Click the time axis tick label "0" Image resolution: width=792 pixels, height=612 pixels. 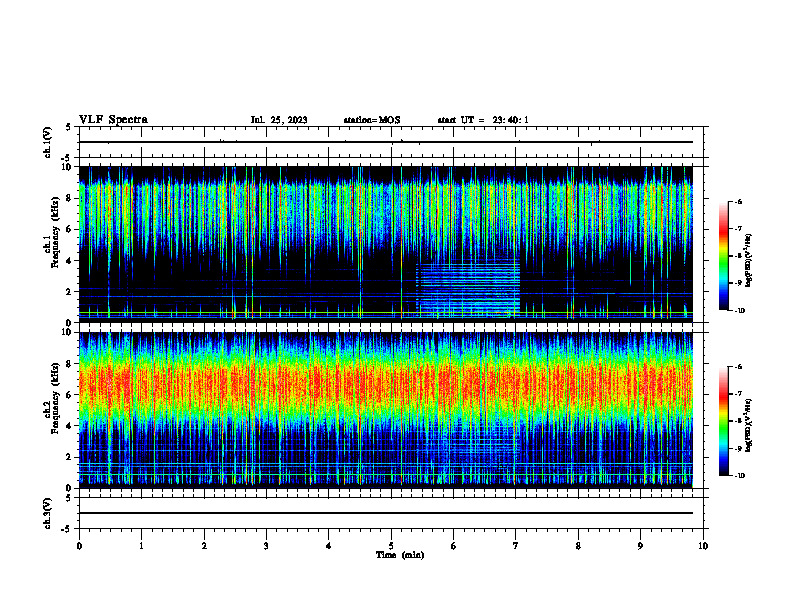(x=79, y=546)
